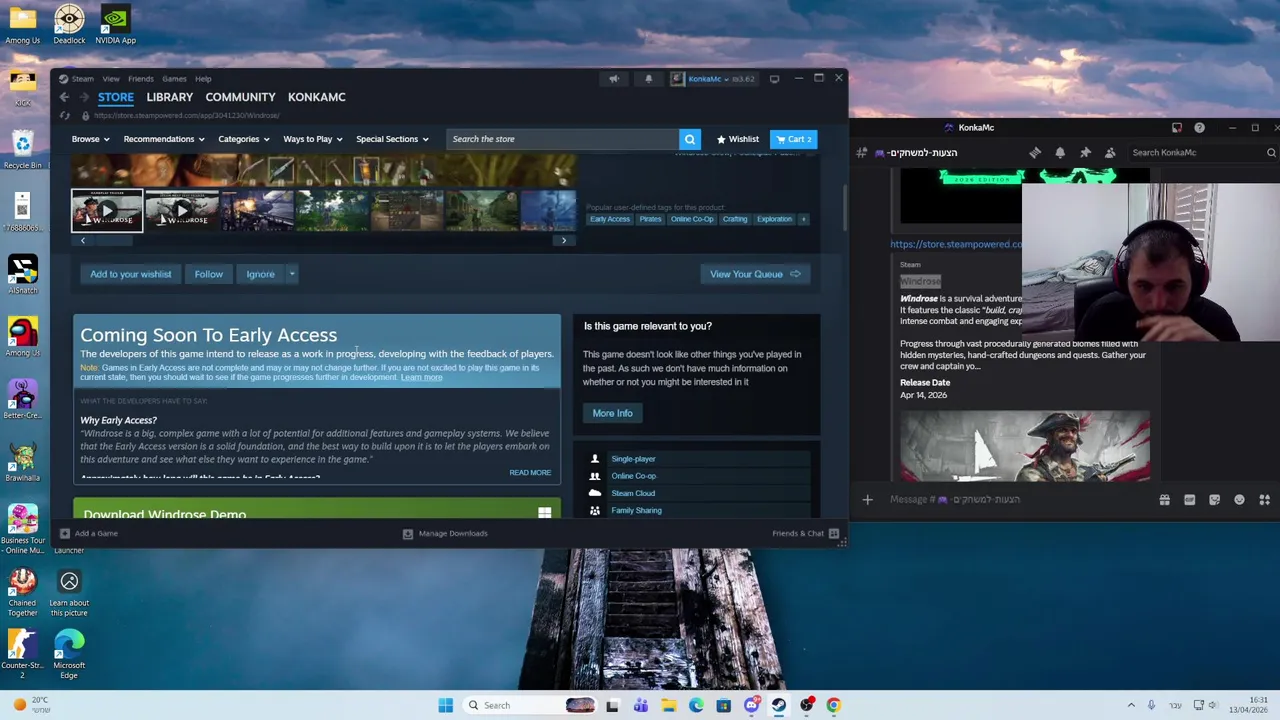Open Discord notification settings bell
The width and height of the screenshot is (1280, 720).
pyautogui.click(x=1060, y=152)
